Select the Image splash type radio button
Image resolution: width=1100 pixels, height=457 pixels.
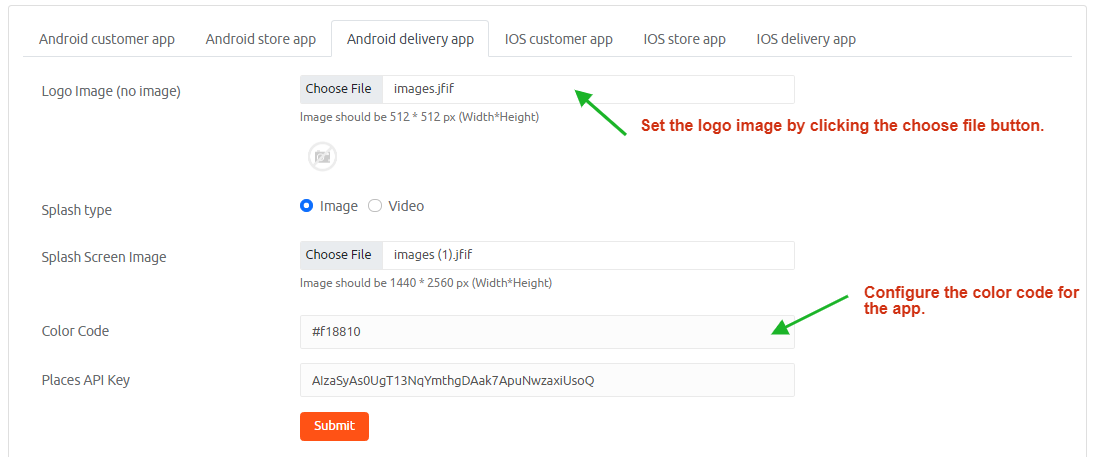click(307, 206)
